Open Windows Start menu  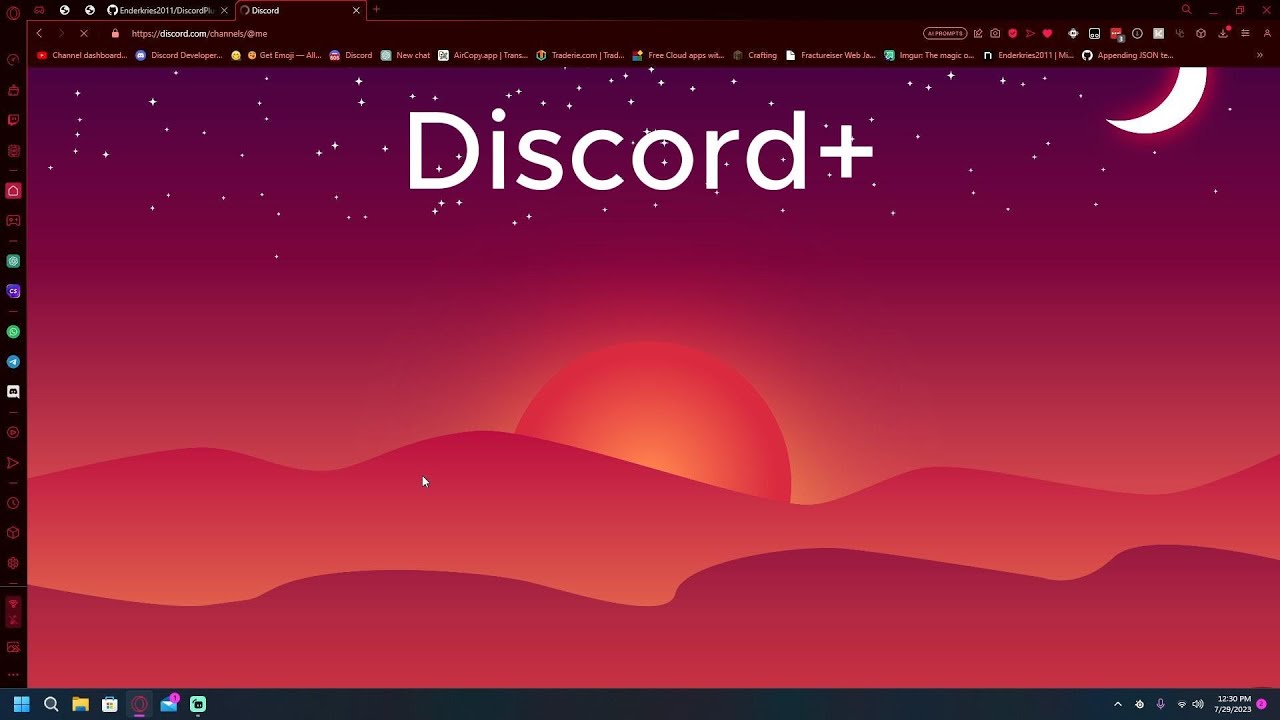click(22, 704)
